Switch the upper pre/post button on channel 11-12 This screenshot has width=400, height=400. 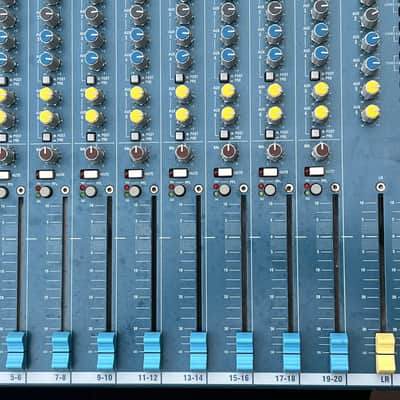134,79
